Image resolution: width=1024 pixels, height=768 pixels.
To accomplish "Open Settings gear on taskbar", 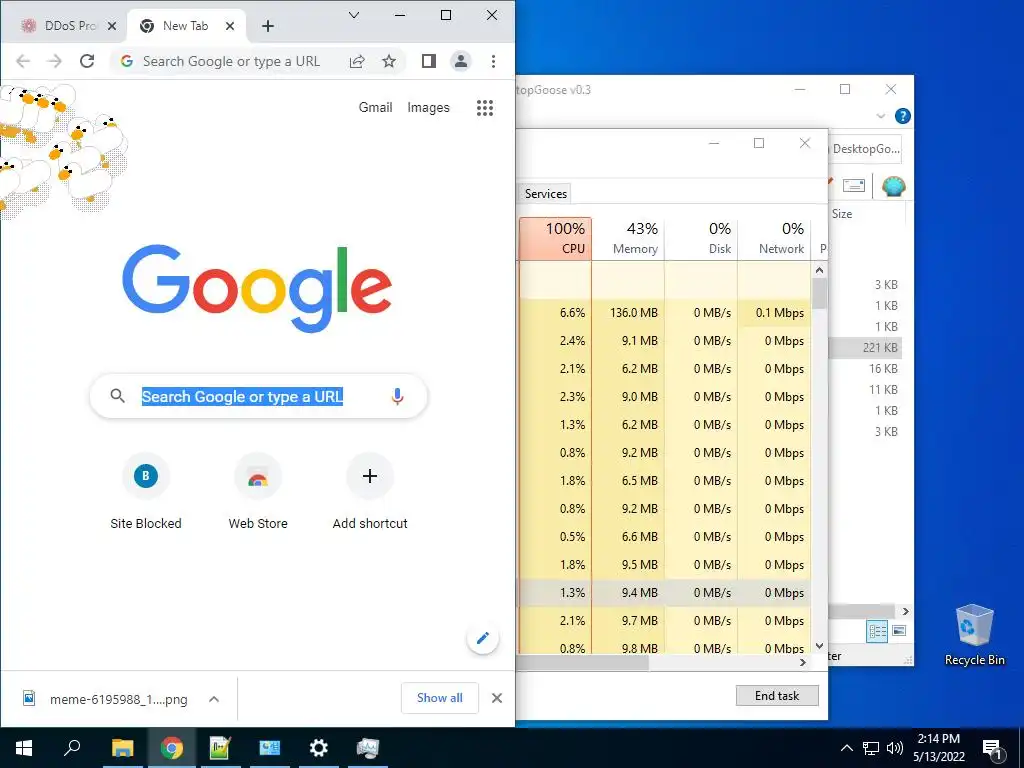I will (x=318, y=748).
